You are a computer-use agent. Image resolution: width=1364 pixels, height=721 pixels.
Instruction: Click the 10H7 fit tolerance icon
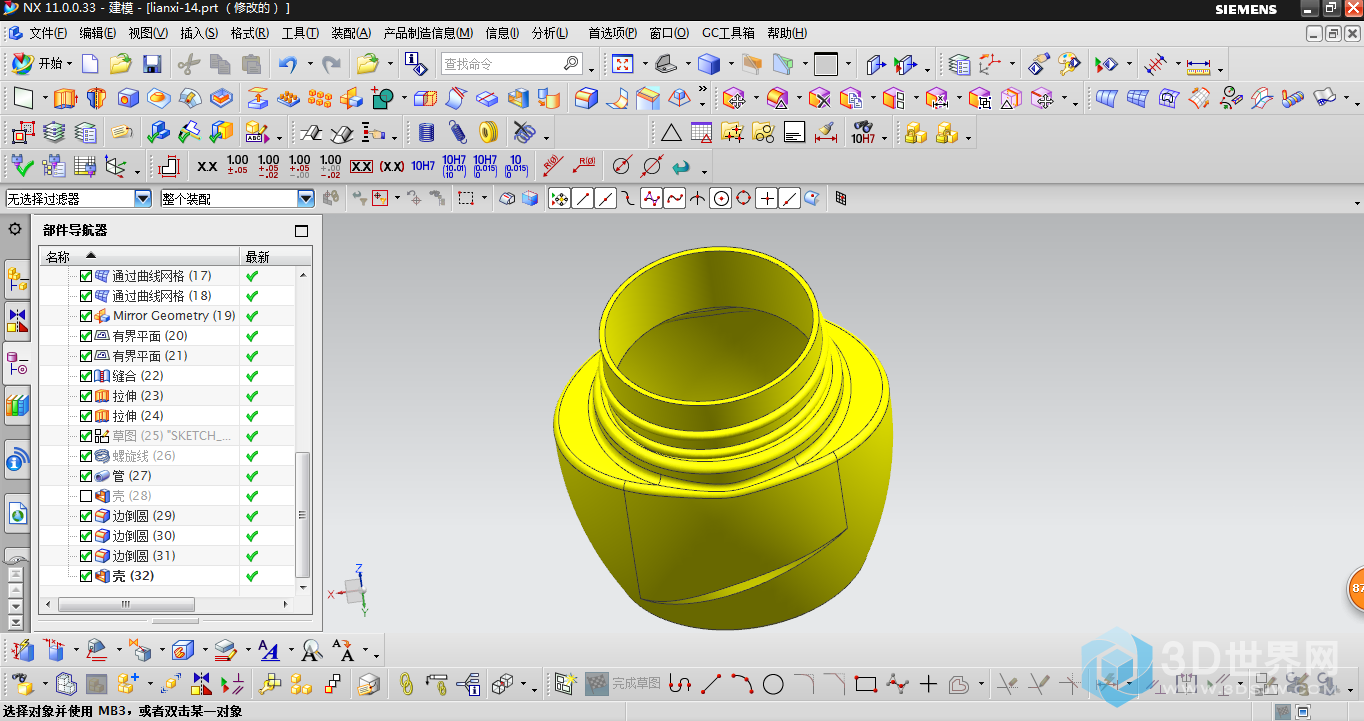click(x=423, y=166)
